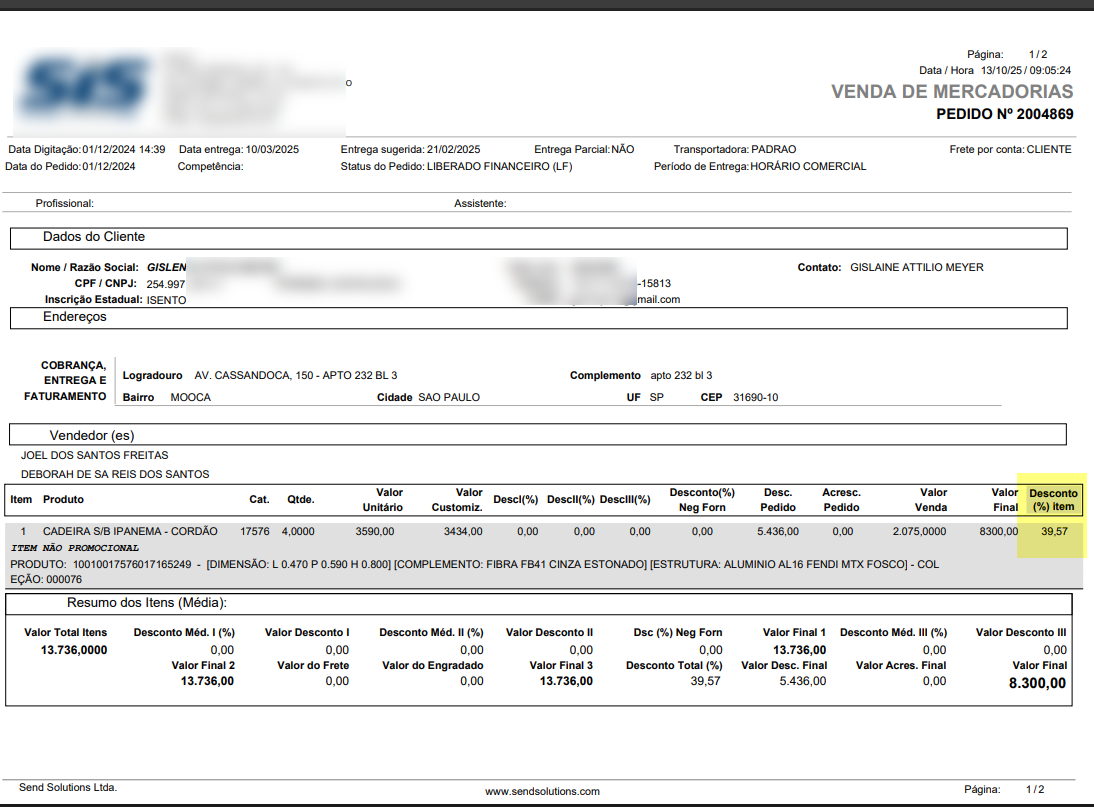Image resolution: width=1094 pixels, height=807 pixels.
Task: Click seller "DEBORAH DE SA REIS DOS SANTOS"
Action: [x=115, y=474]
